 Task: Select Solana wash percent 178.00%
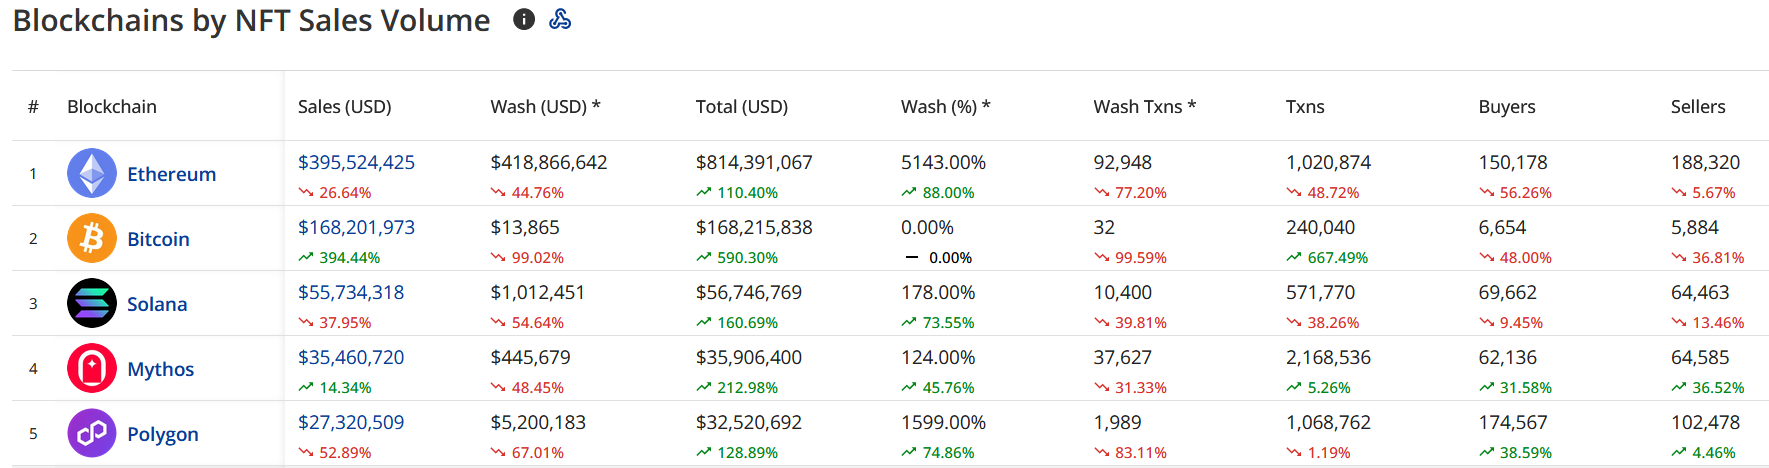point(938,292)
